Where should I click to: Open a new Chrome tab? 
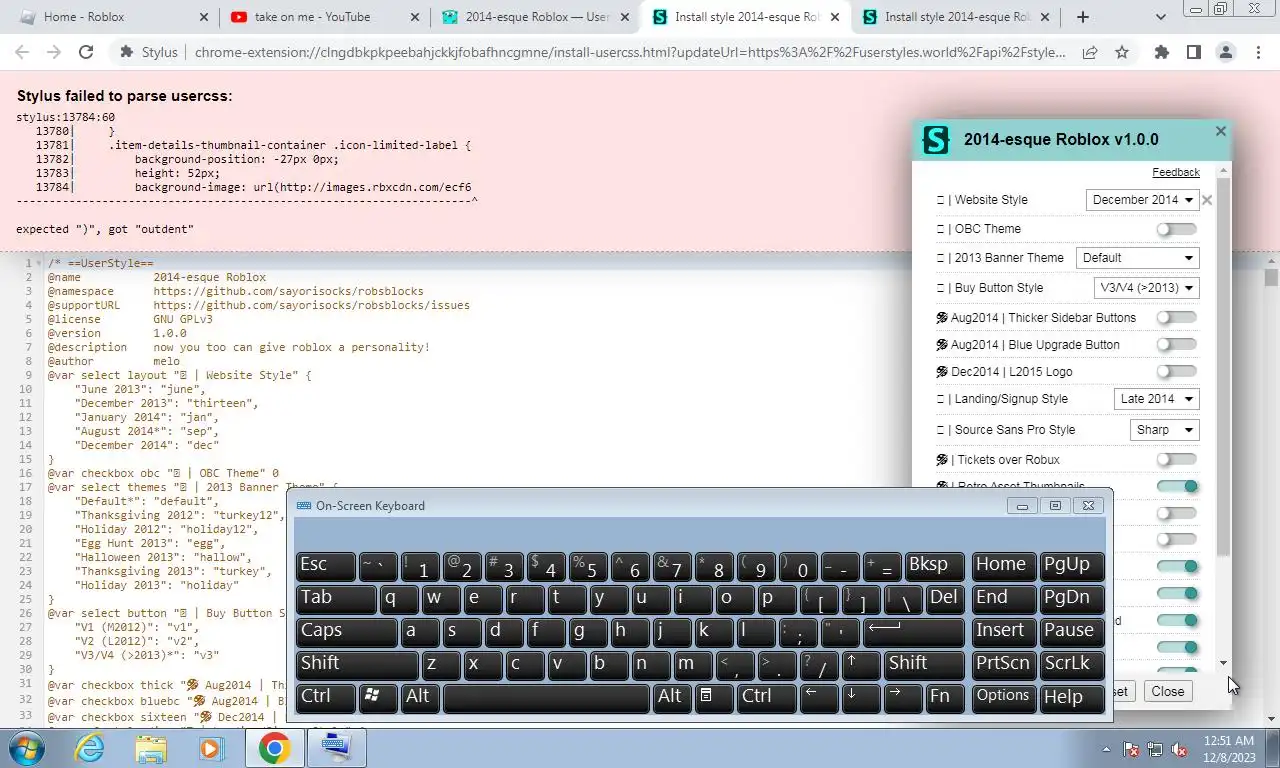tap(1082, 17)
